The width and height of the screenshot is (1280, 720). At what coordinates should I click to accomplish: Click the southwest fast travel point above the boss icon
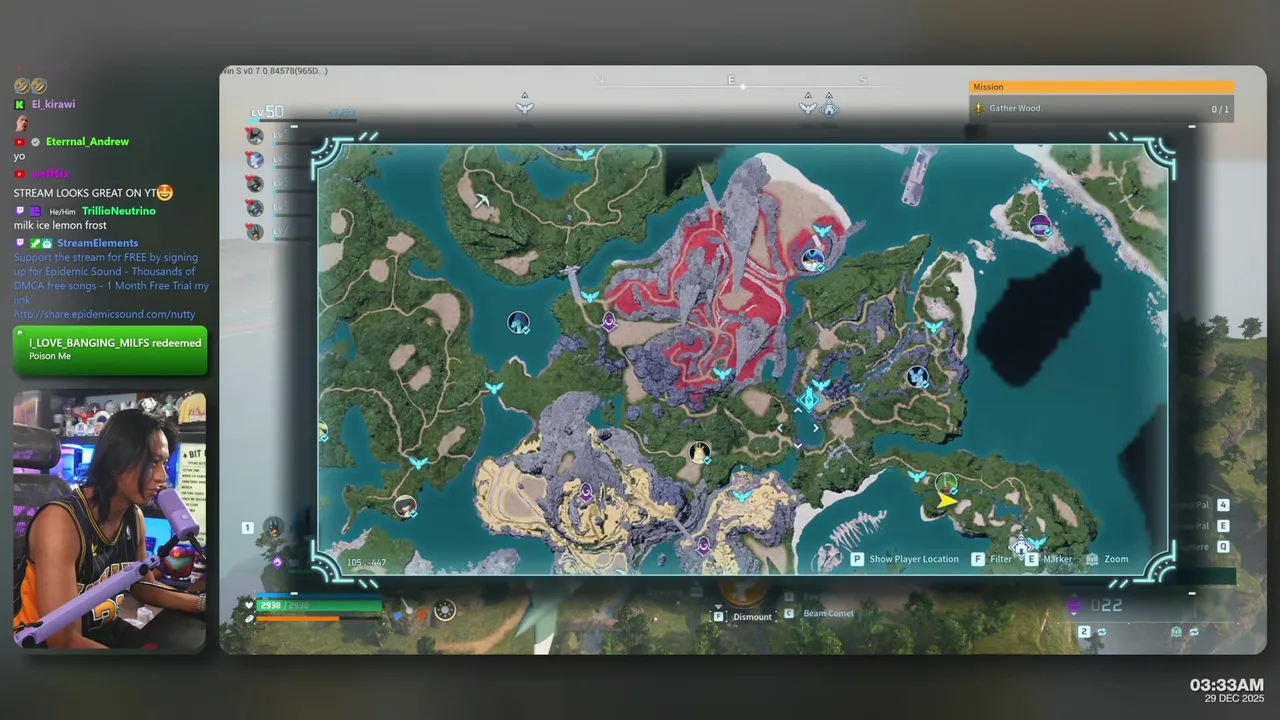pos(418,463)
